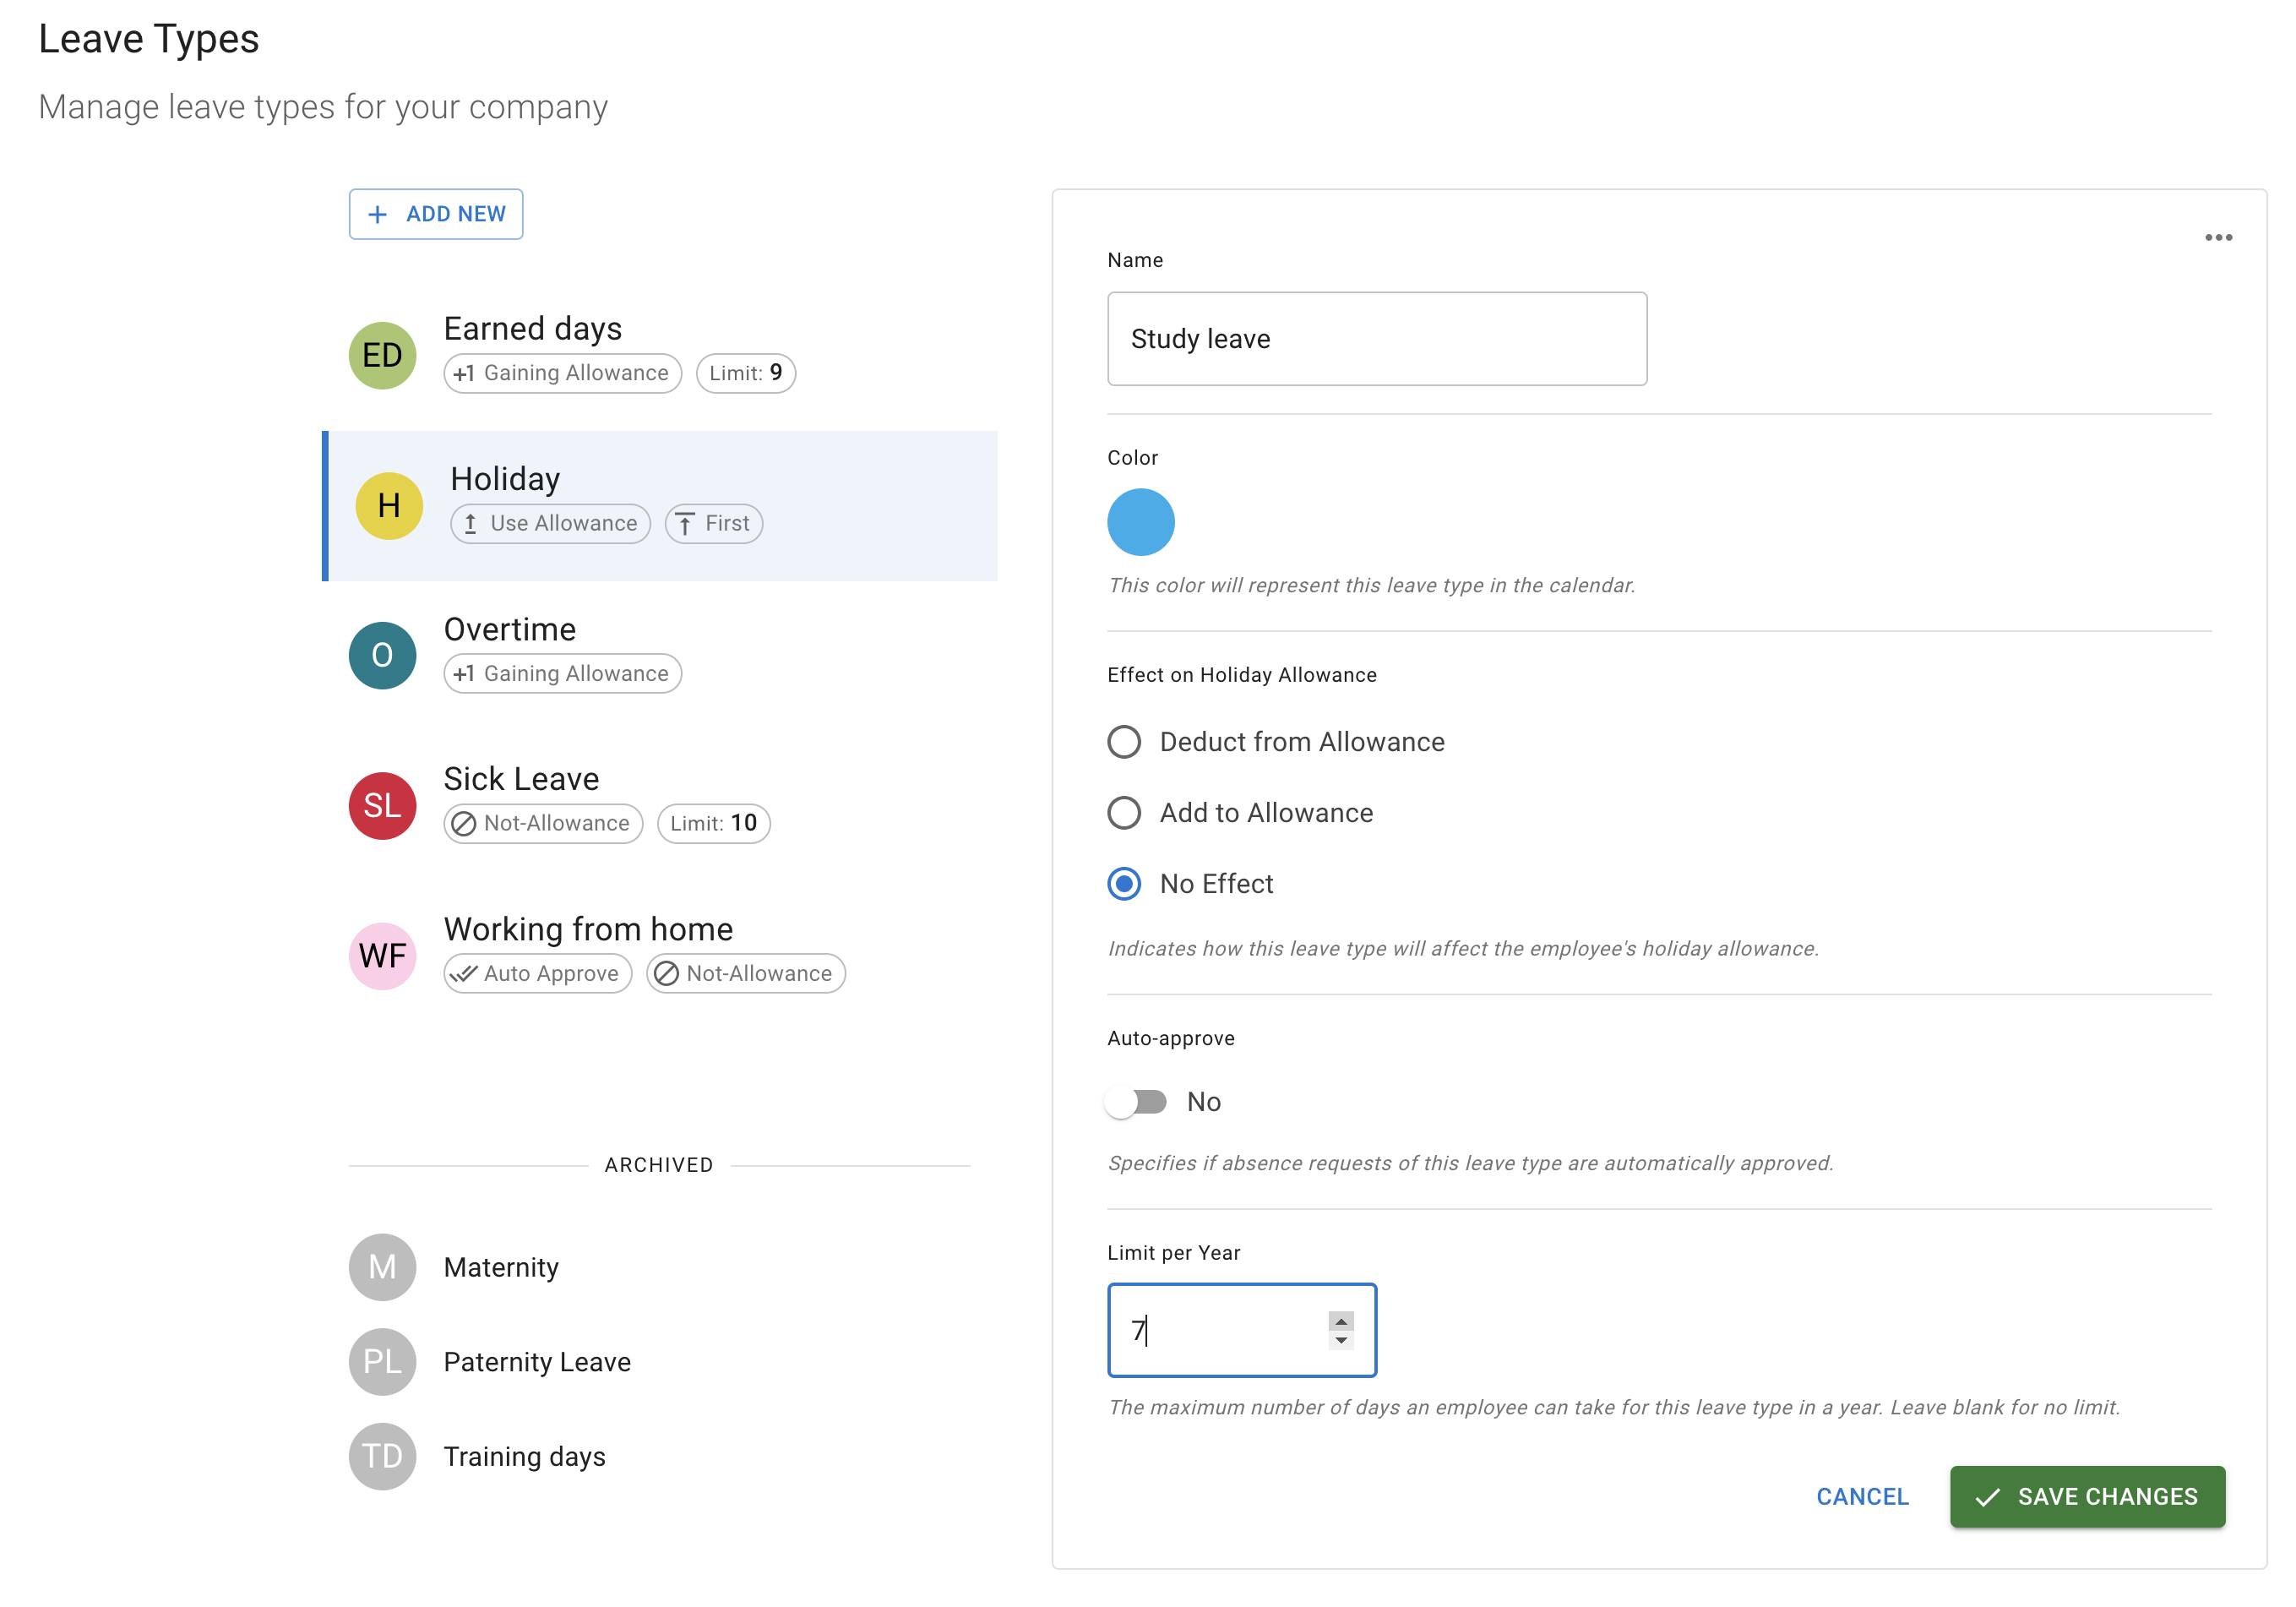Select the Earned days ED icon
This screenshot has width=2296, height=1607.
(381, 355)
